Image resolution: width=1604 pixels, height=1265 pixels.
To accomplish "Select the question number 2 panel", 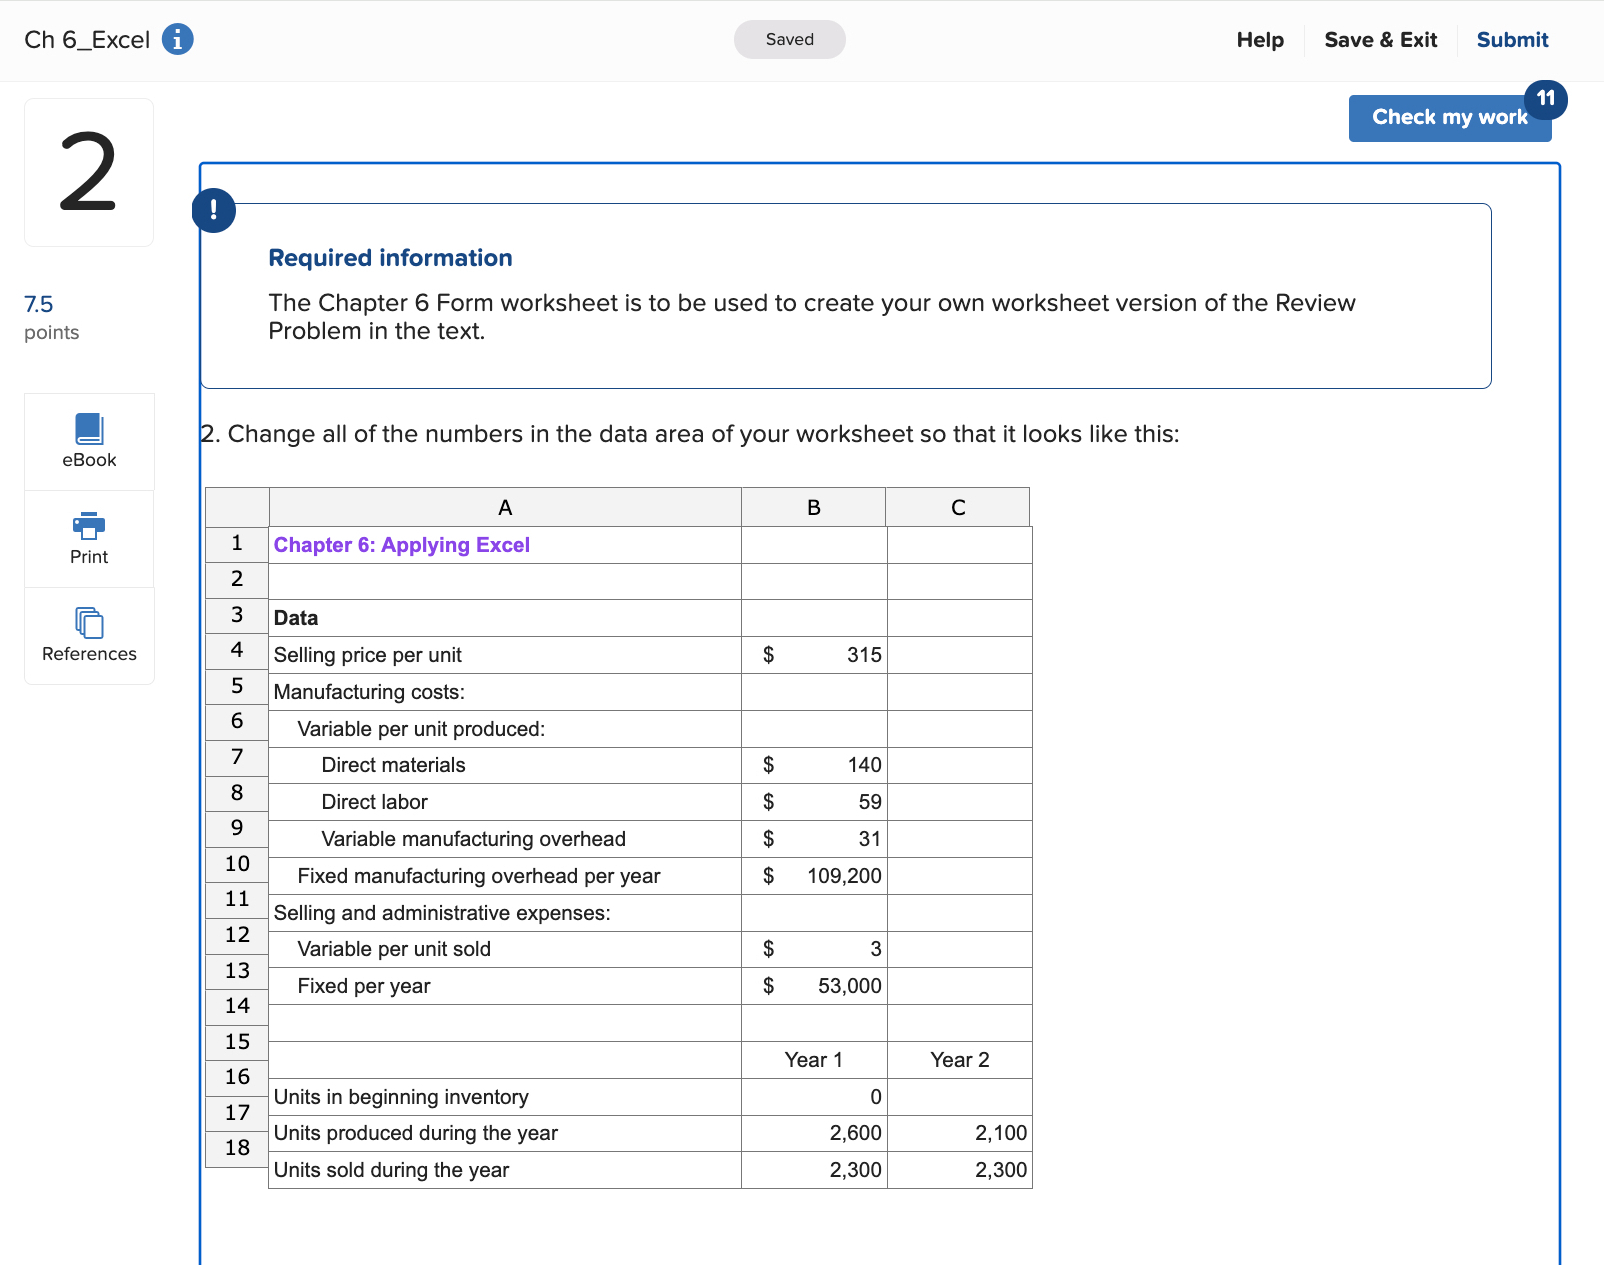I will click(x=88, y=172).
